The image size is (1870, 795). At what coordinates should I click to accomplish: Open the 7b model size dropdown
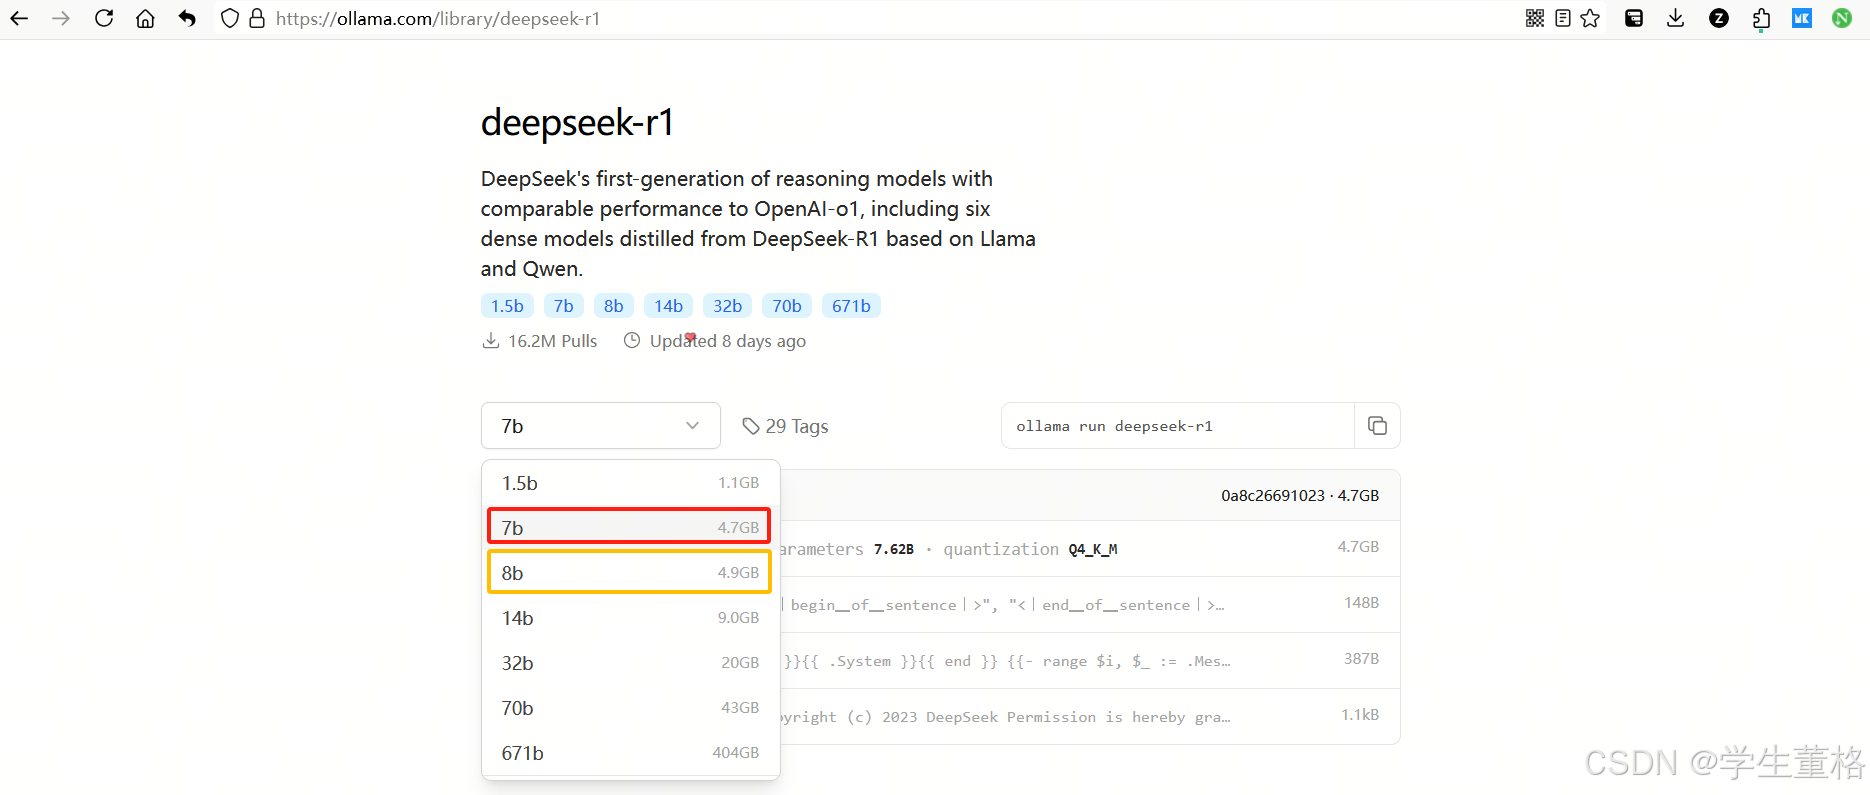click(601, 426)
